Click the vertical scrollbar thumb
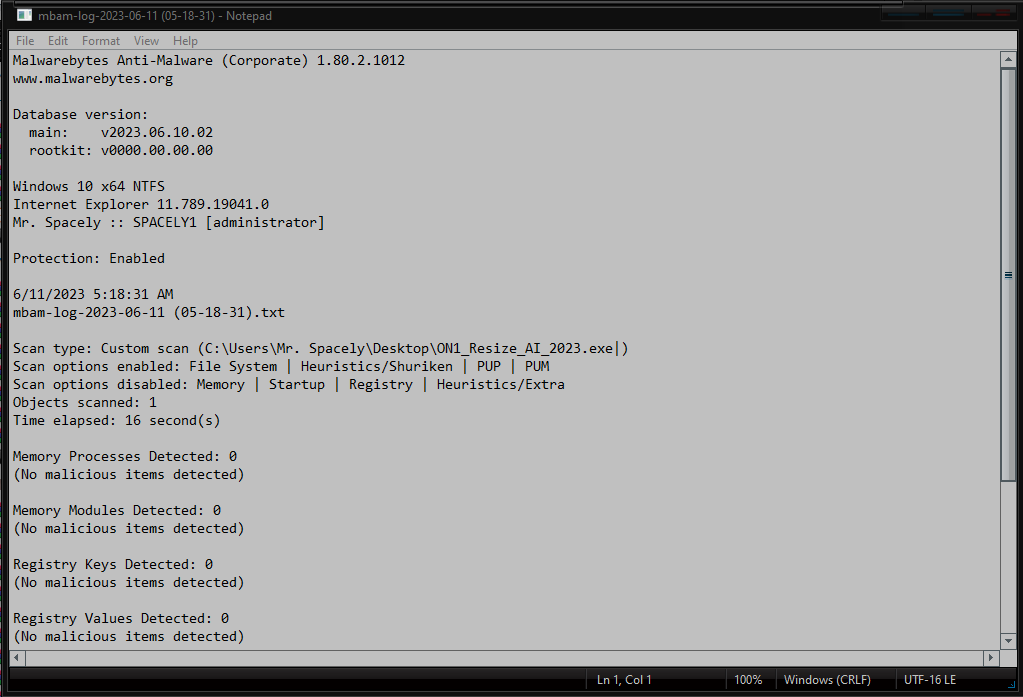Screen dimensions: 1023x697 (x=1008, y=275)
